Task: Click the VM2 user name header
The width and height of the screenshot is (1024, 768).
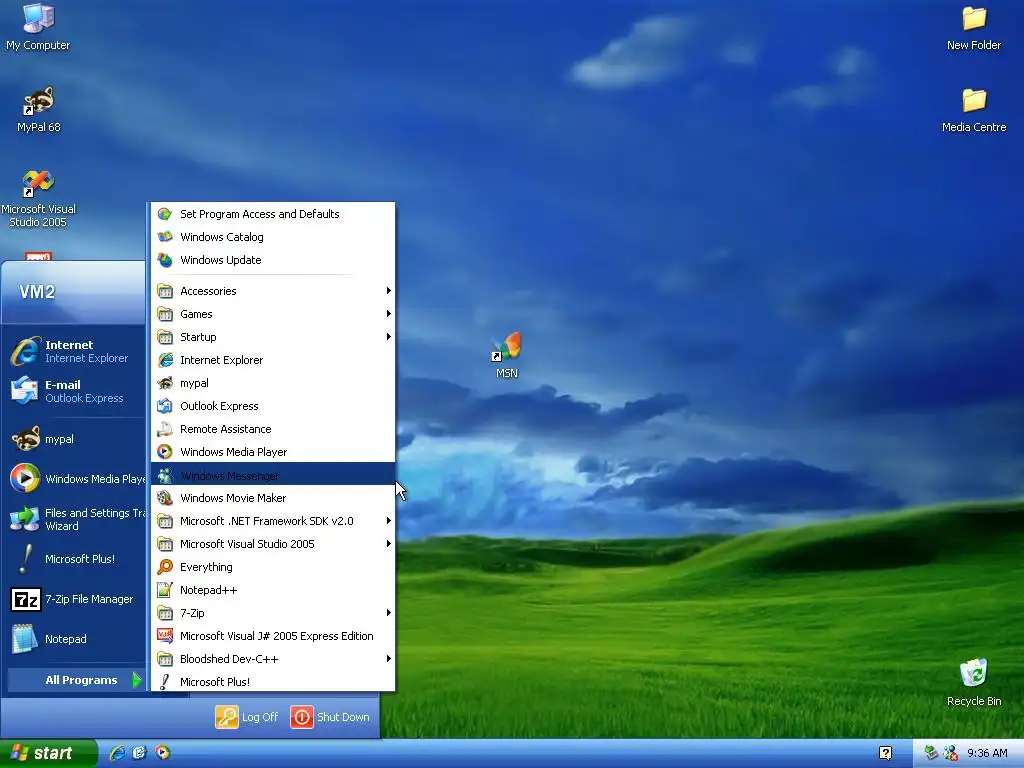Action: 37,292
